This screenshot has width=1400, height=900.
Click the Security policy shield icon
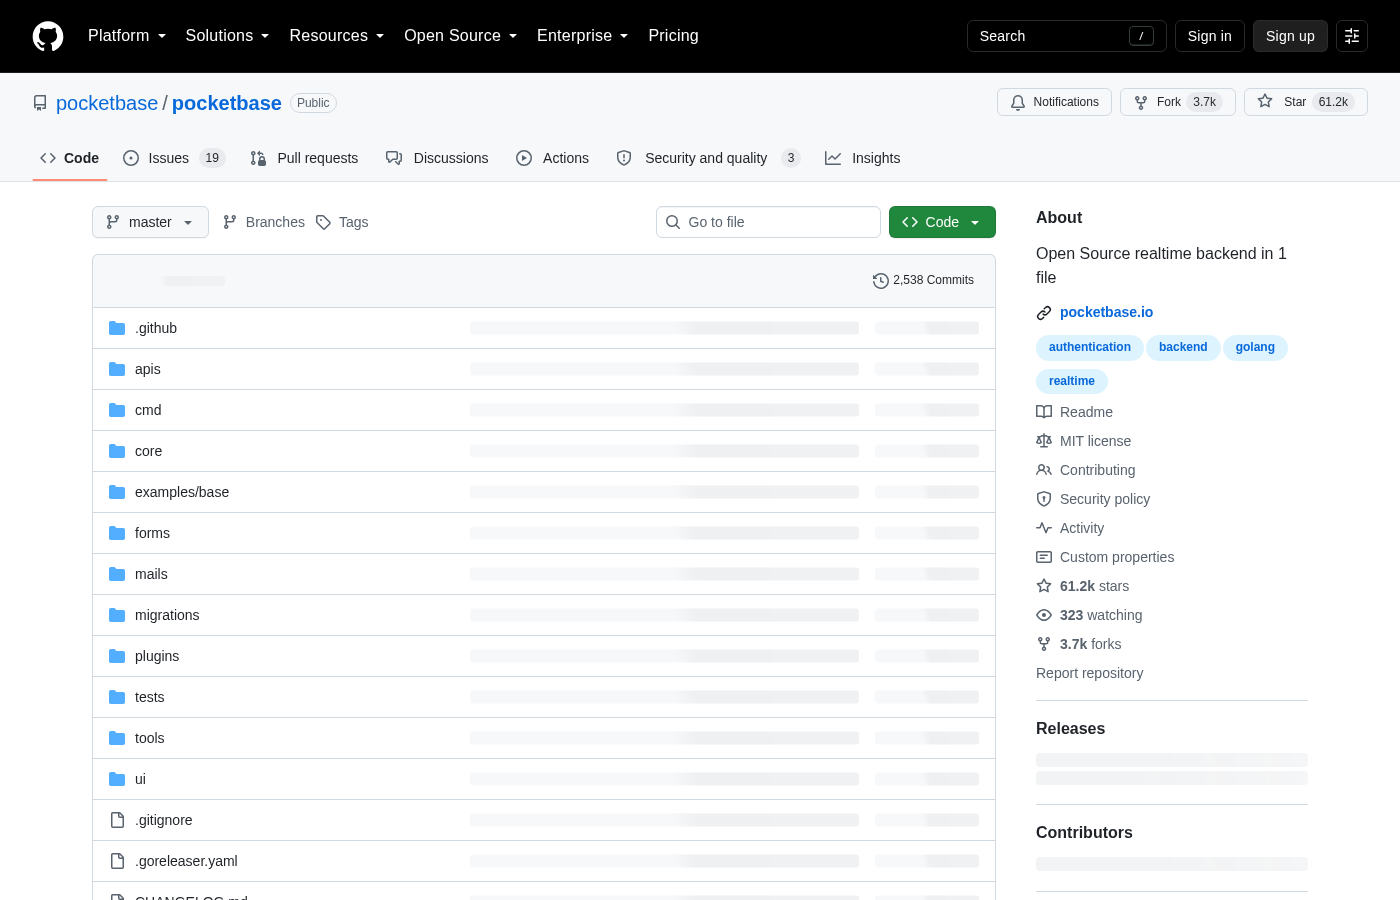[x=1044, y=499]
